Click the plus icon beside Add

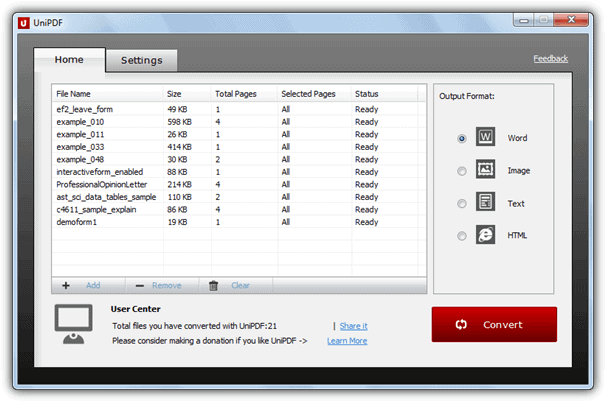coord(66,285)
